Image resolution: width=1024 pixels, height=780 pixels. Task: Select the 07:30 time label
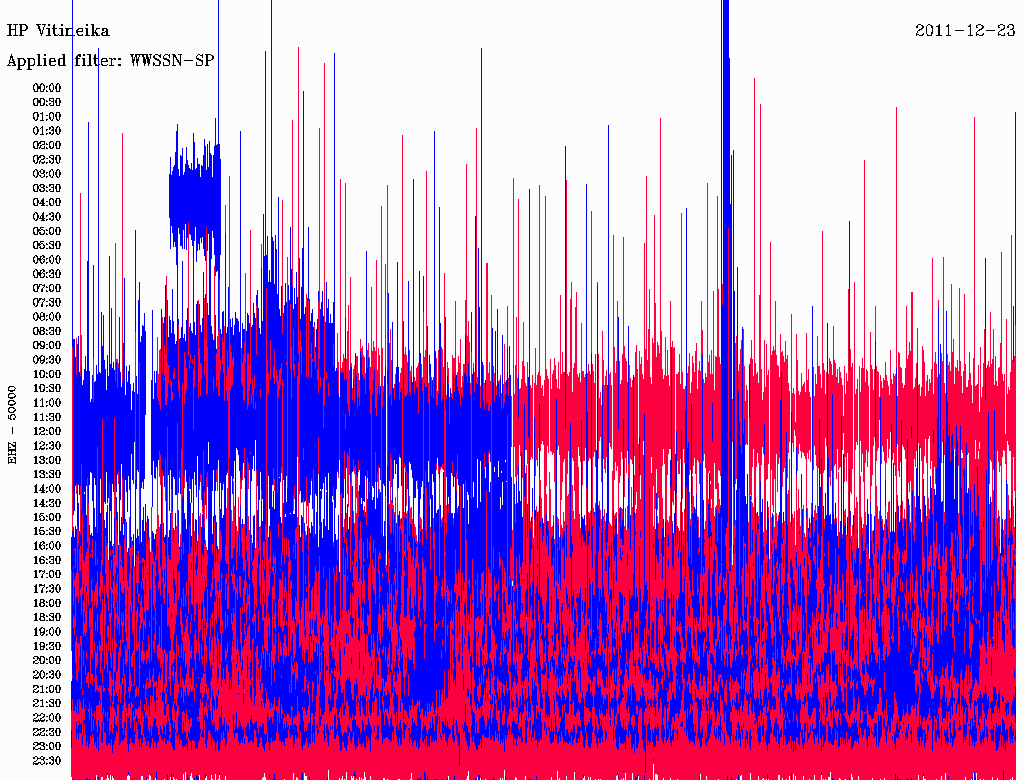click(47, 302)
